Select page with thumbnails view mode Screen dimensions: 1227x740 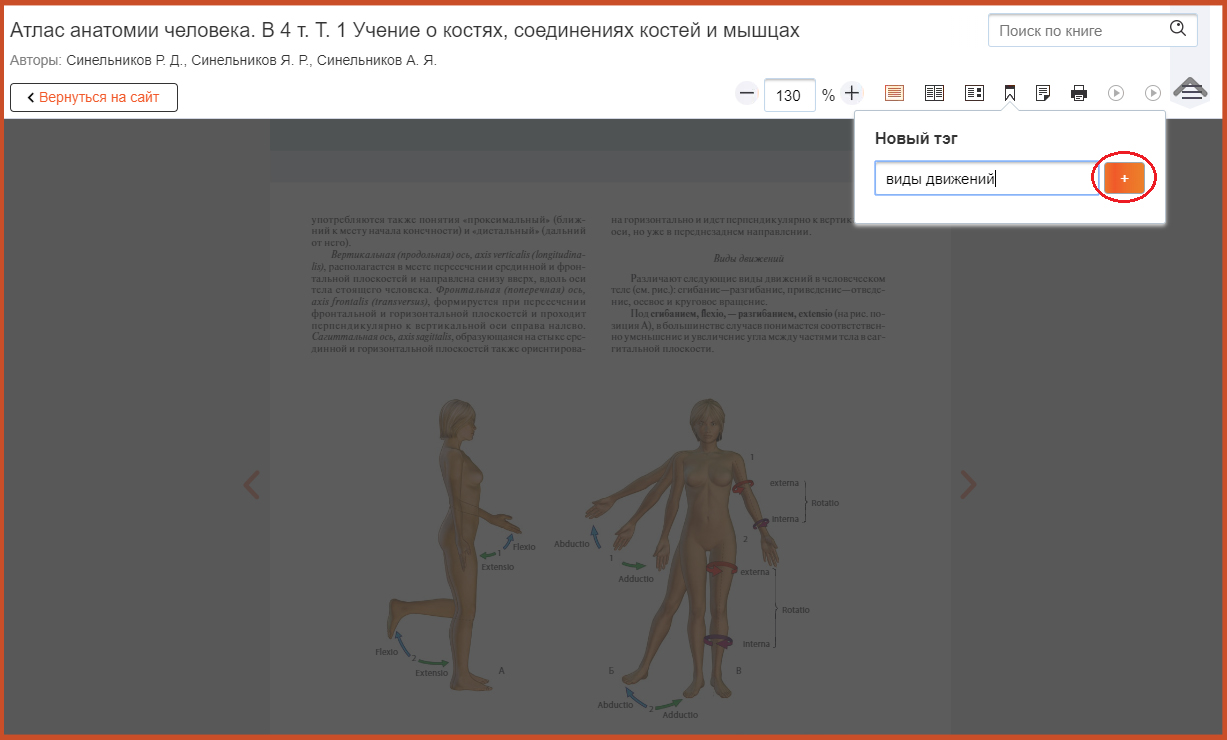(x=974, y=93)
